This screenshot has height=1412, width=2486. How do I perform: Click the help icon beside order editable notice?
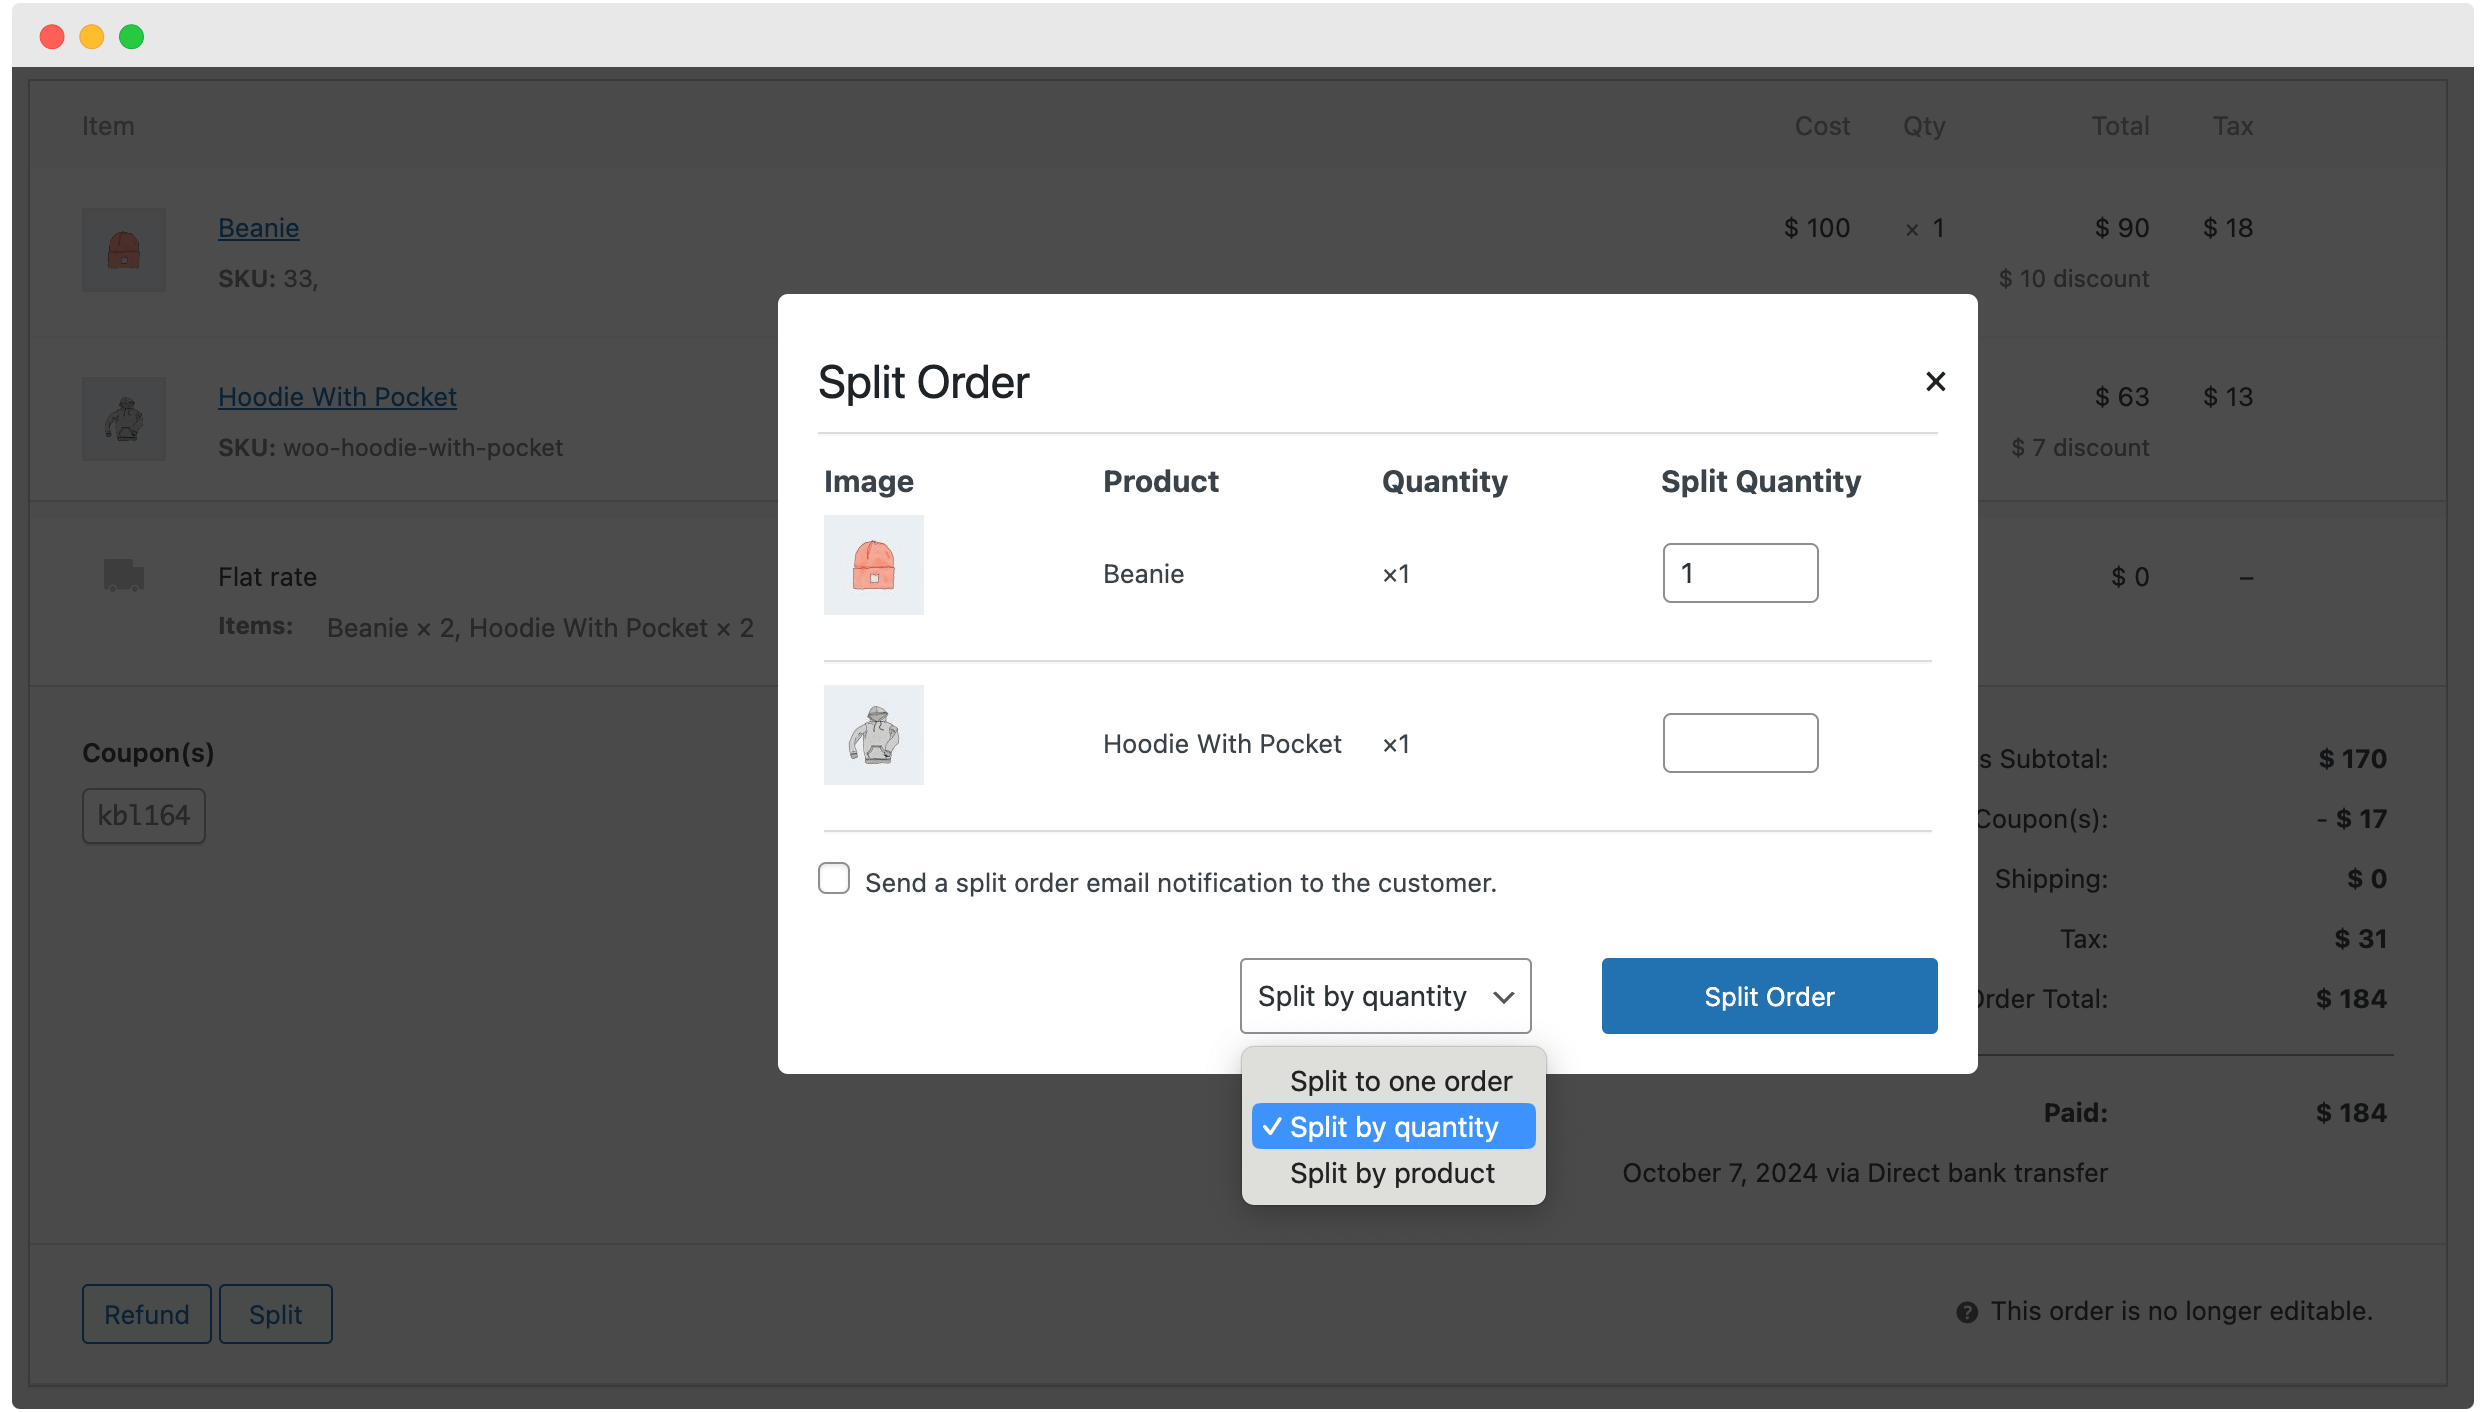(1966, 1310)
